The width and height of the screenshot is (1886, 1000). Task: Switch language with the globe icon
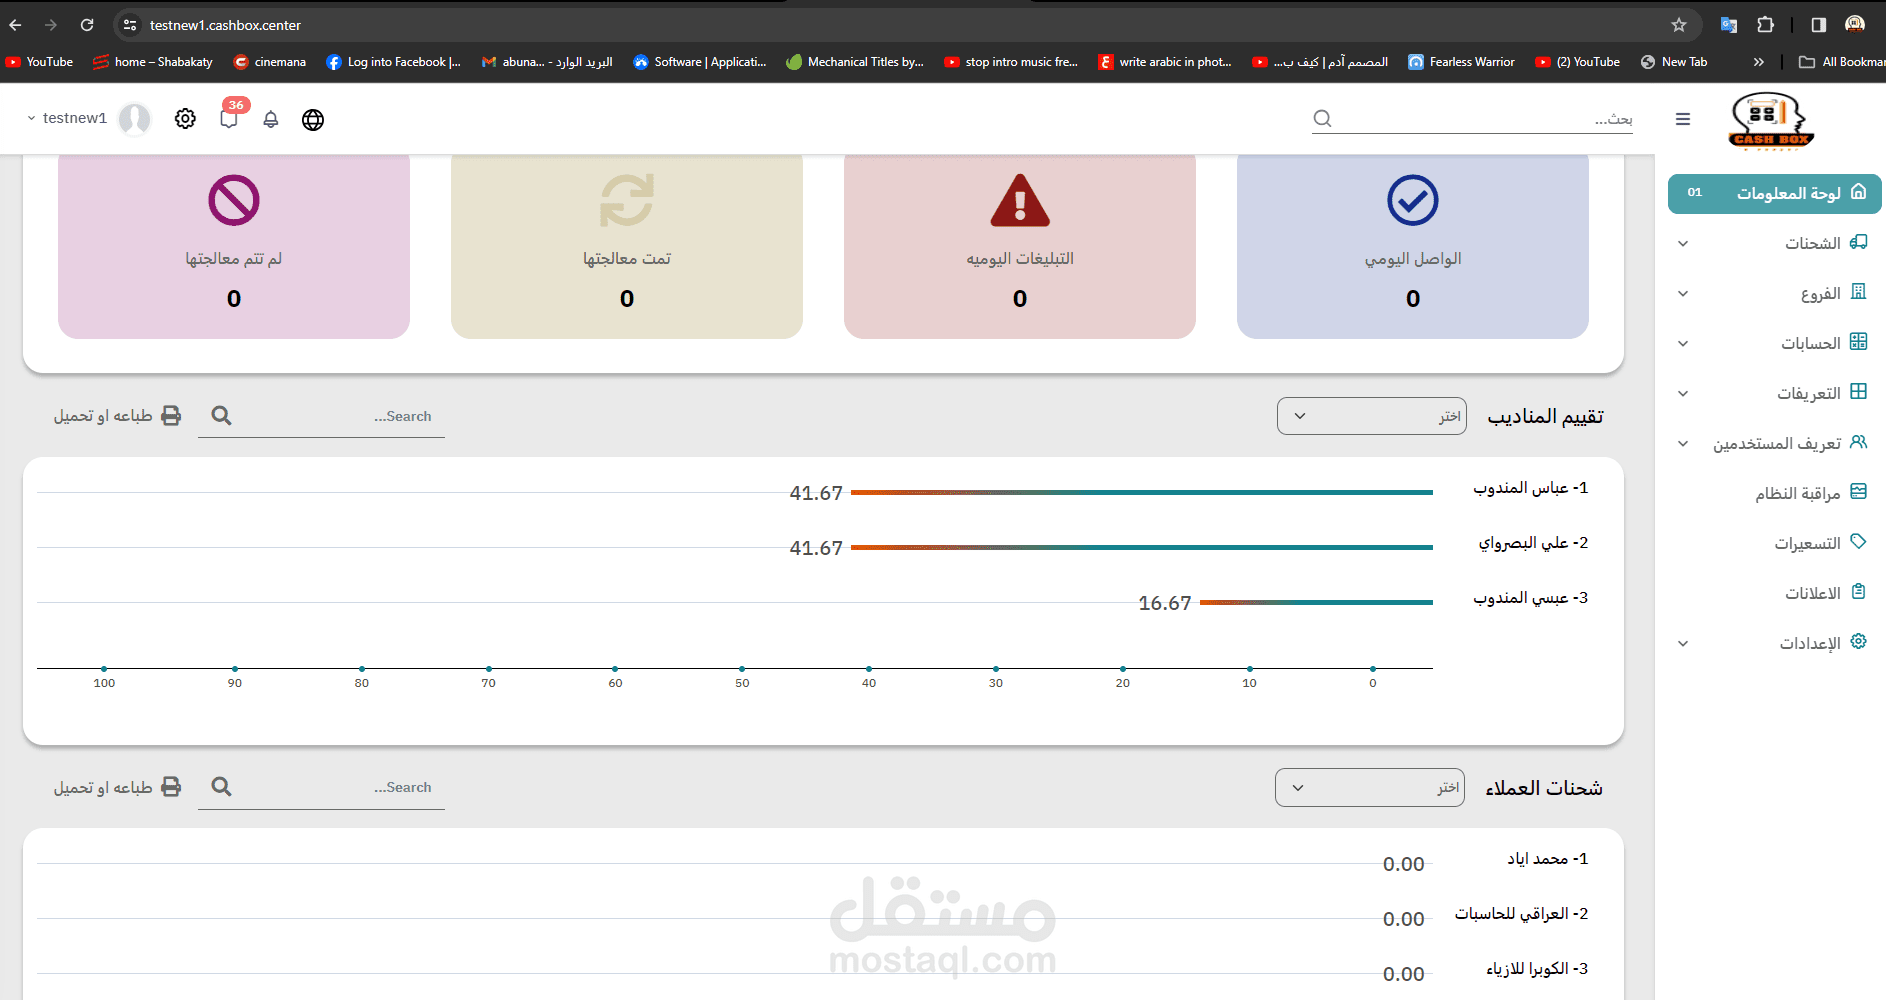(313, 120)
